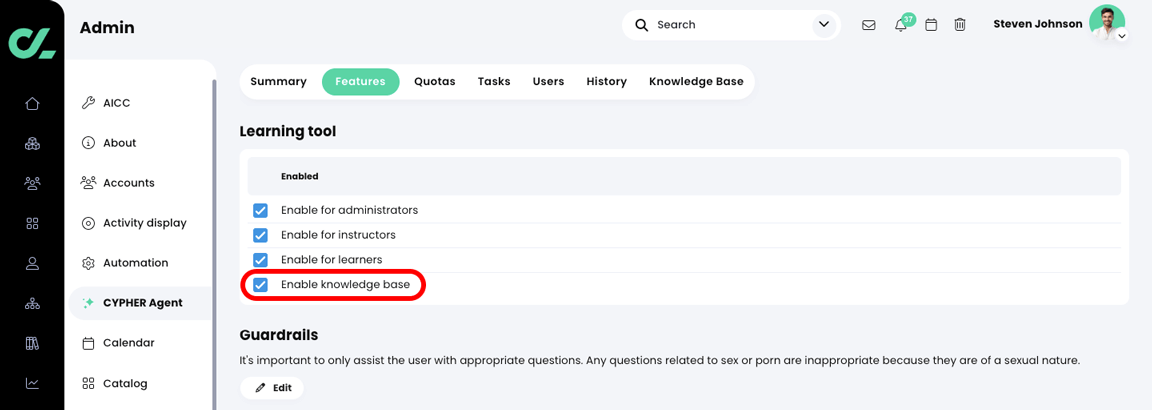This screenshot has width=1152, height=410.
Task: Uncheck Enable for administrators
Action: pyautogui.click(x=260, y=210)
